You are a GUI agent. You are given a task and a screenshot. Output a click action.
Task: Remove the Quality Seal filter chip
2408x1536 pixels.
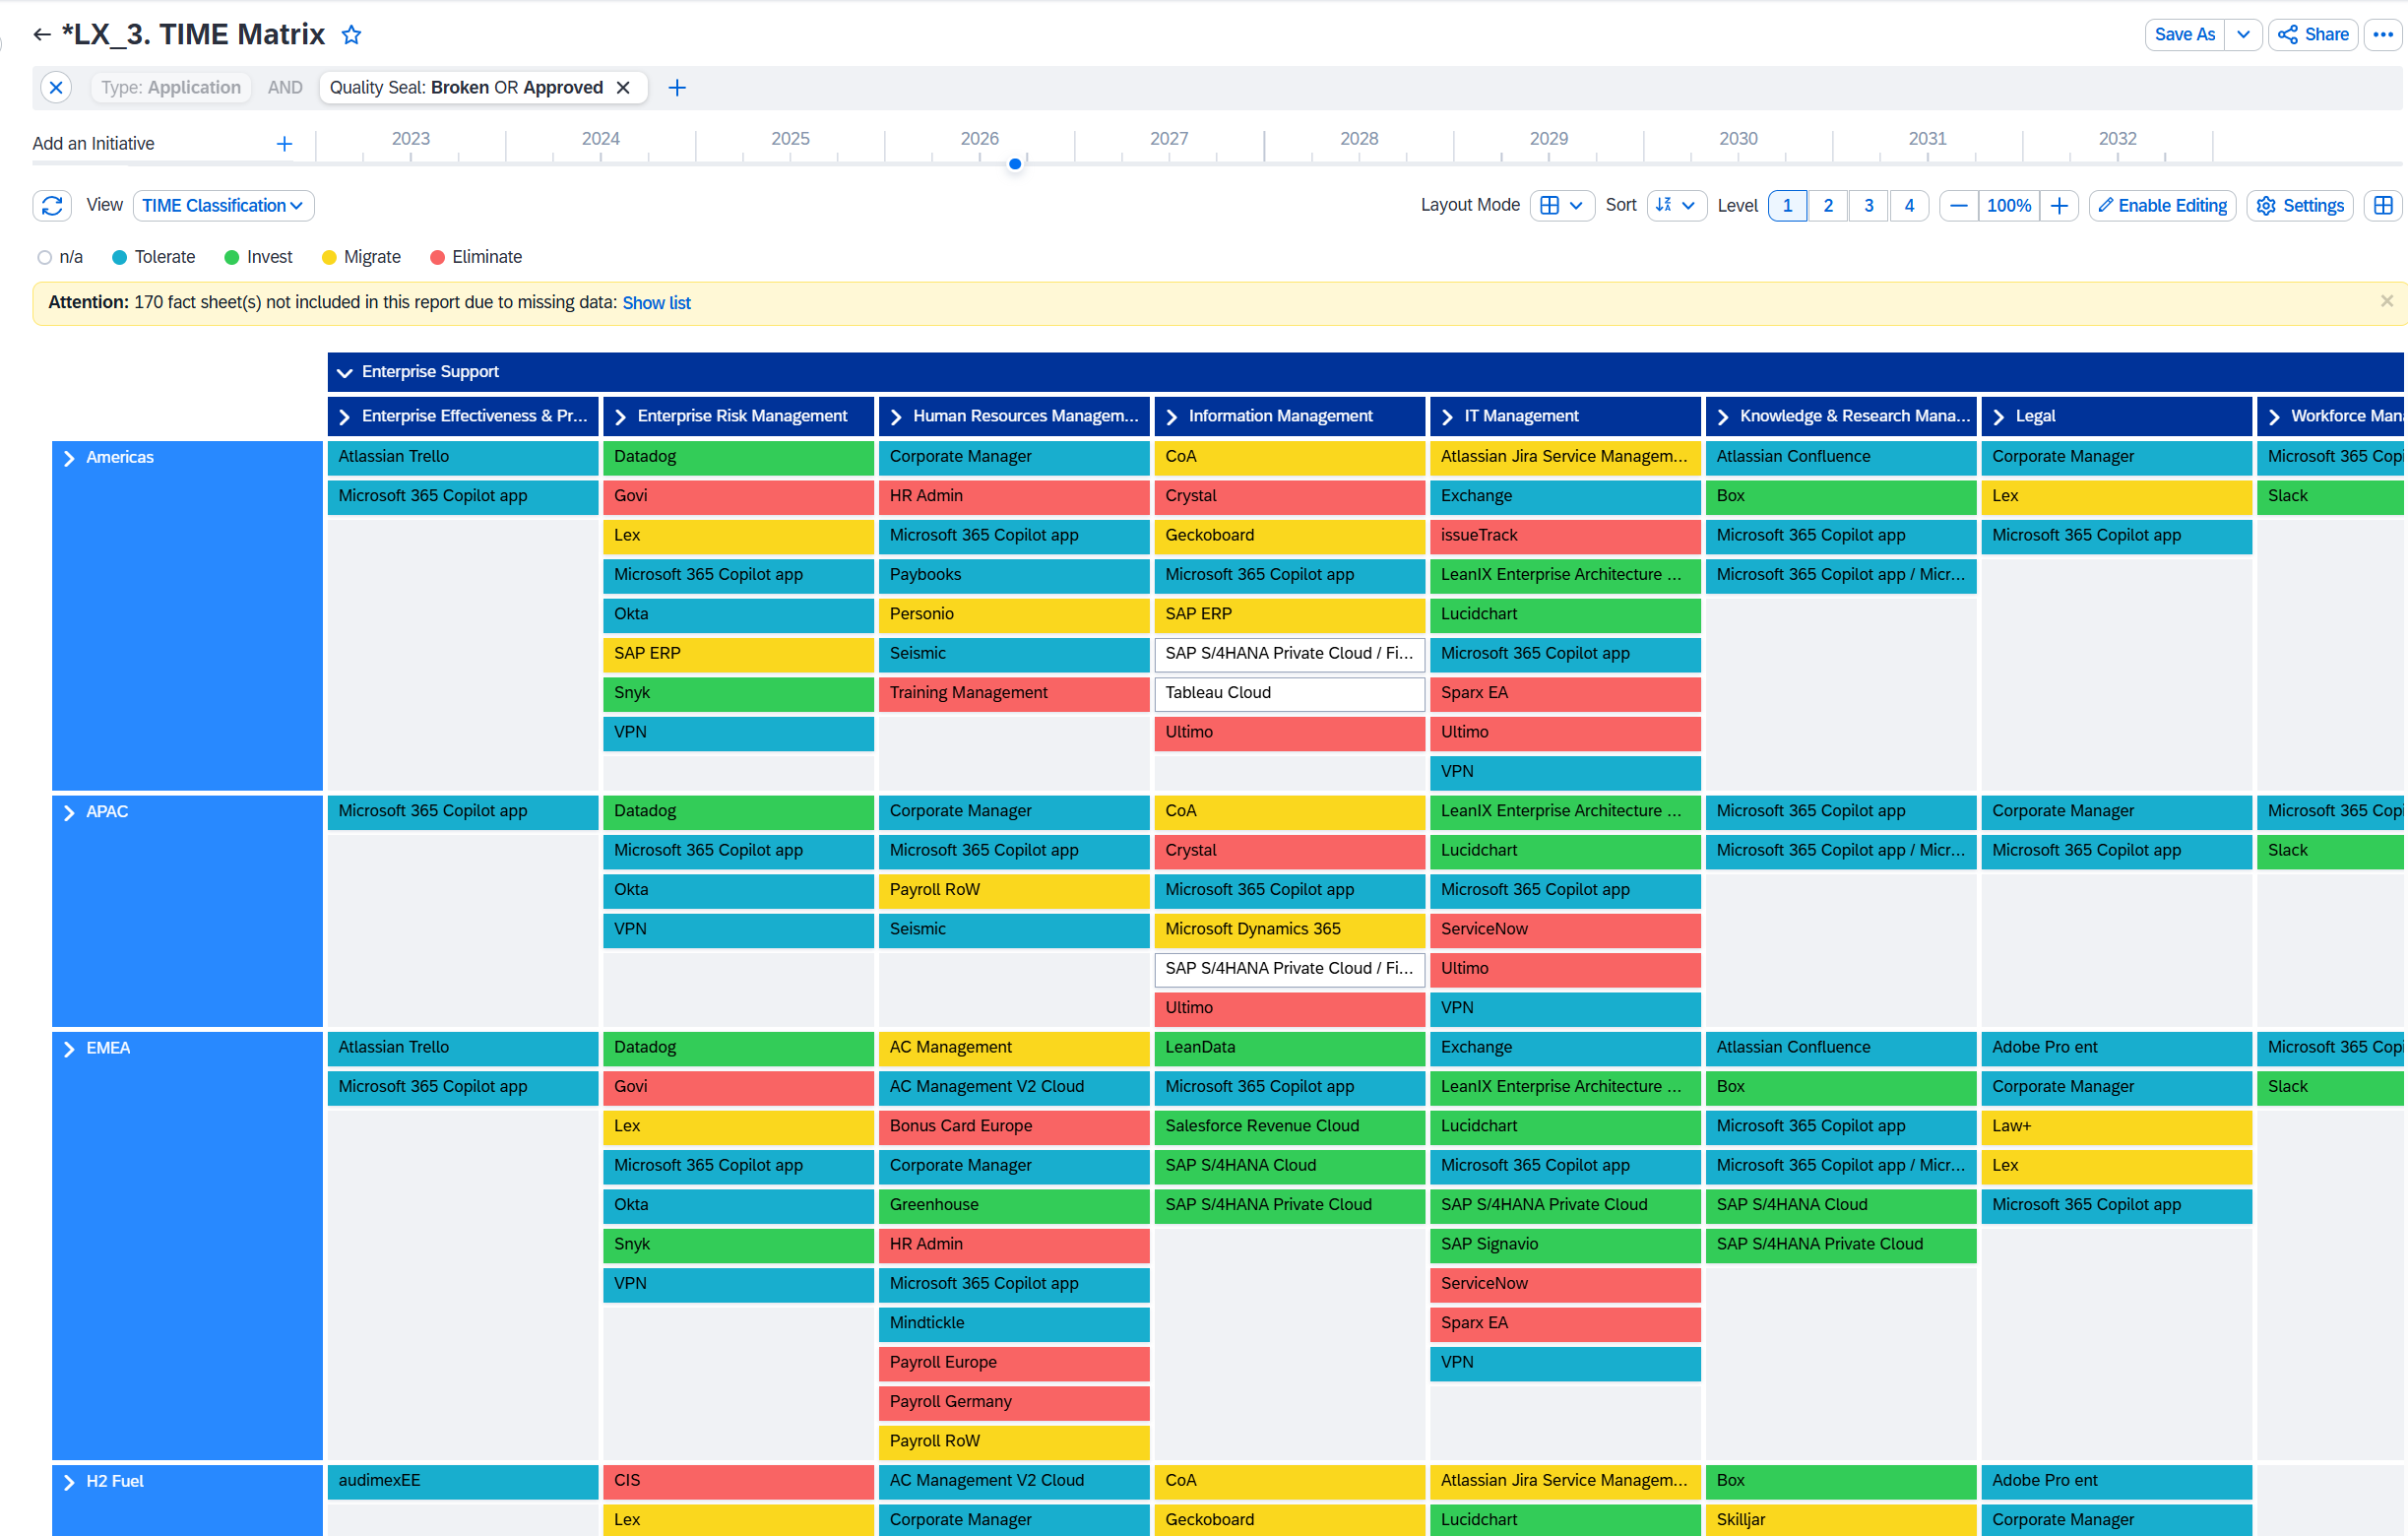tap(623, 88)
